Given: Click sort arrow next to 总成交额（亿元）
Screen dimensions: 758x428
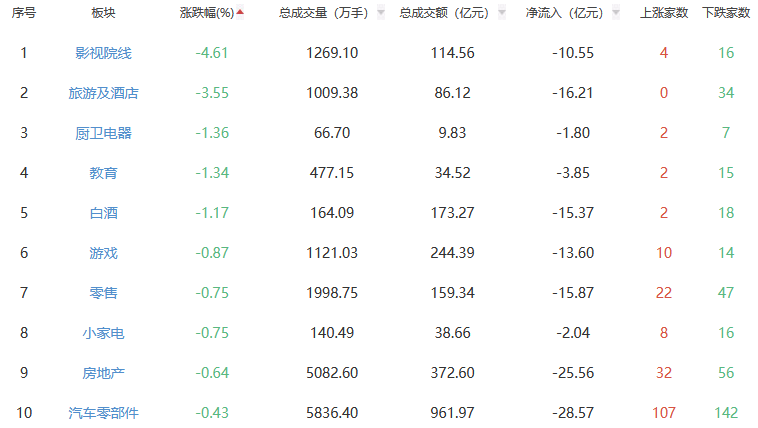Looking at the screenshot, I should (499, 14).
